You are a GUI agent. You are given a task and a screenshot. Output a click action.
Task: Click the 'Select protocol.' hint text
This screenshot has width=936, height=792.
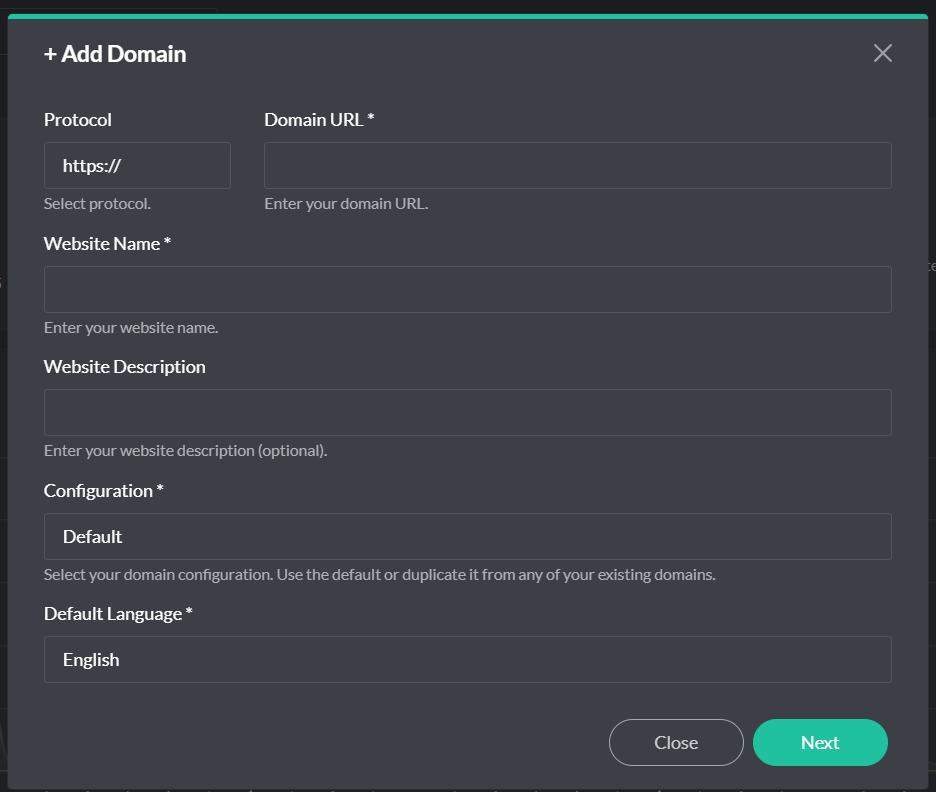point(97,204)
